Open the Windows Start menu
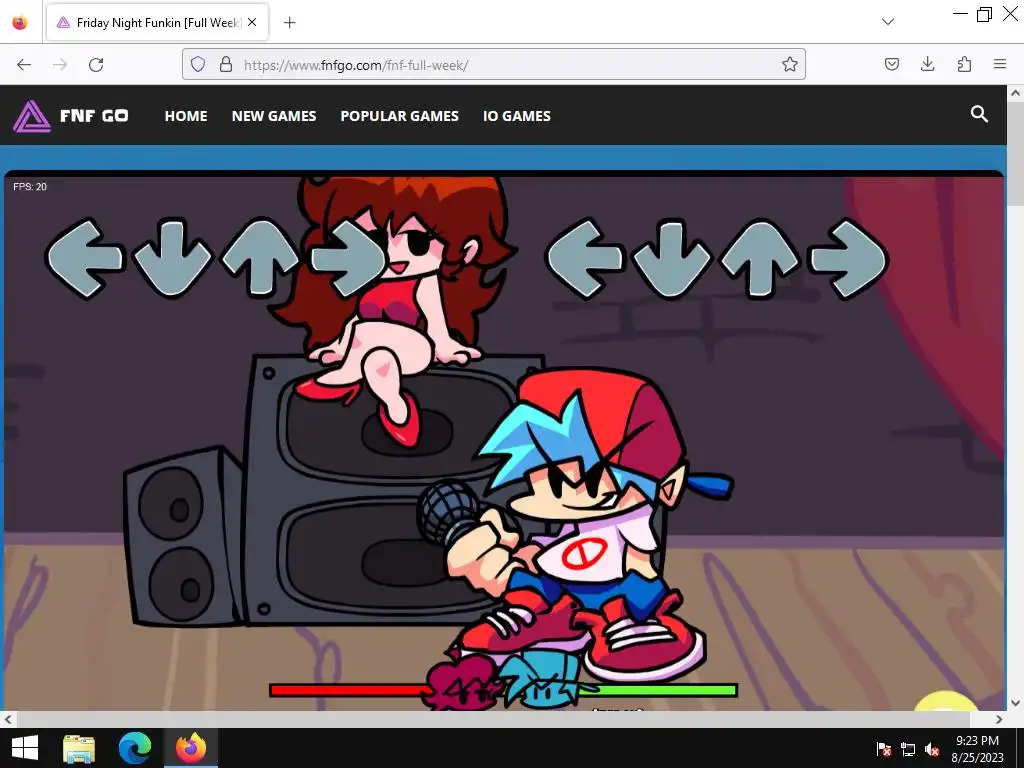1024x768 pixels. 25,748
